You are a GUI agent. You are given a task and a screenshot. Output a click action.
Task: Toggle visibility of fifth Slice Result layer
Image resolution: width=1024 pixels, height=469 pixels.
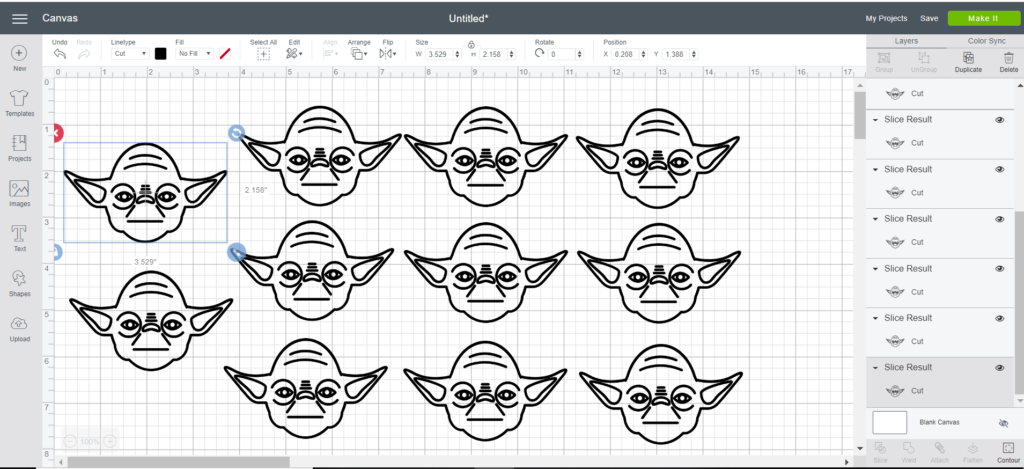pyautogui.click(x=999, y=318)
